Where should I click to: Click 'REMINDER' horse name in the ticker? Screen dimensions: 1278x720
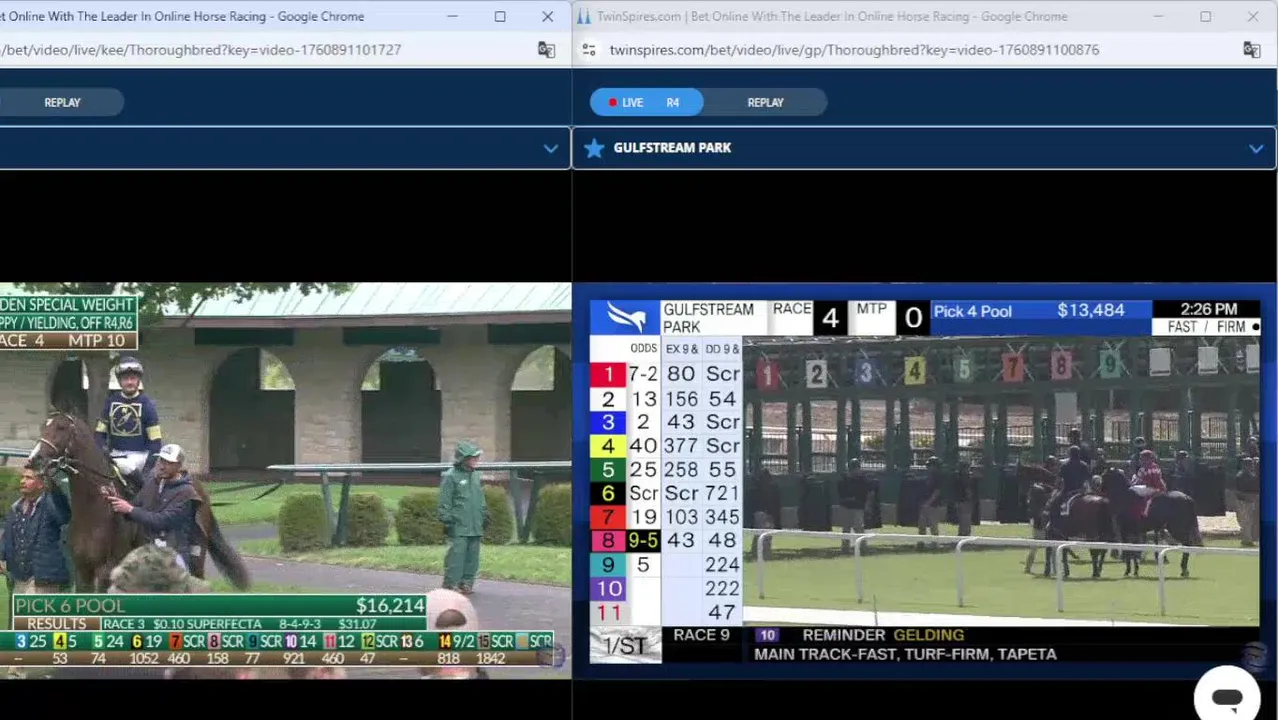(x=843, y=635)
